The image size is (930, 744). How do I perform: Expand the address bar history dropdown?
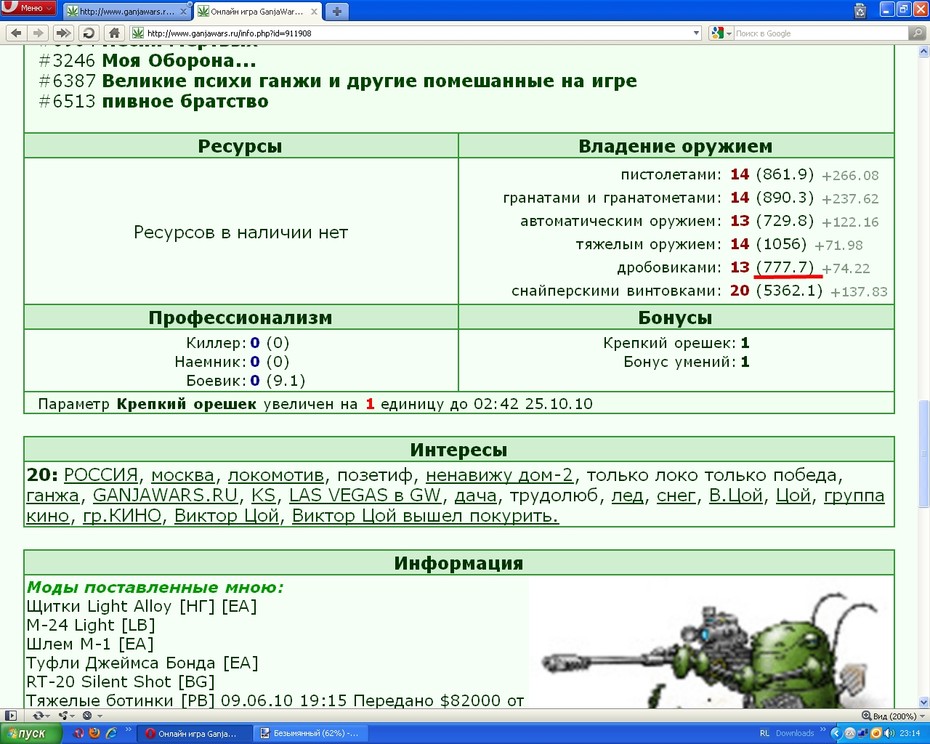(696, 33)
